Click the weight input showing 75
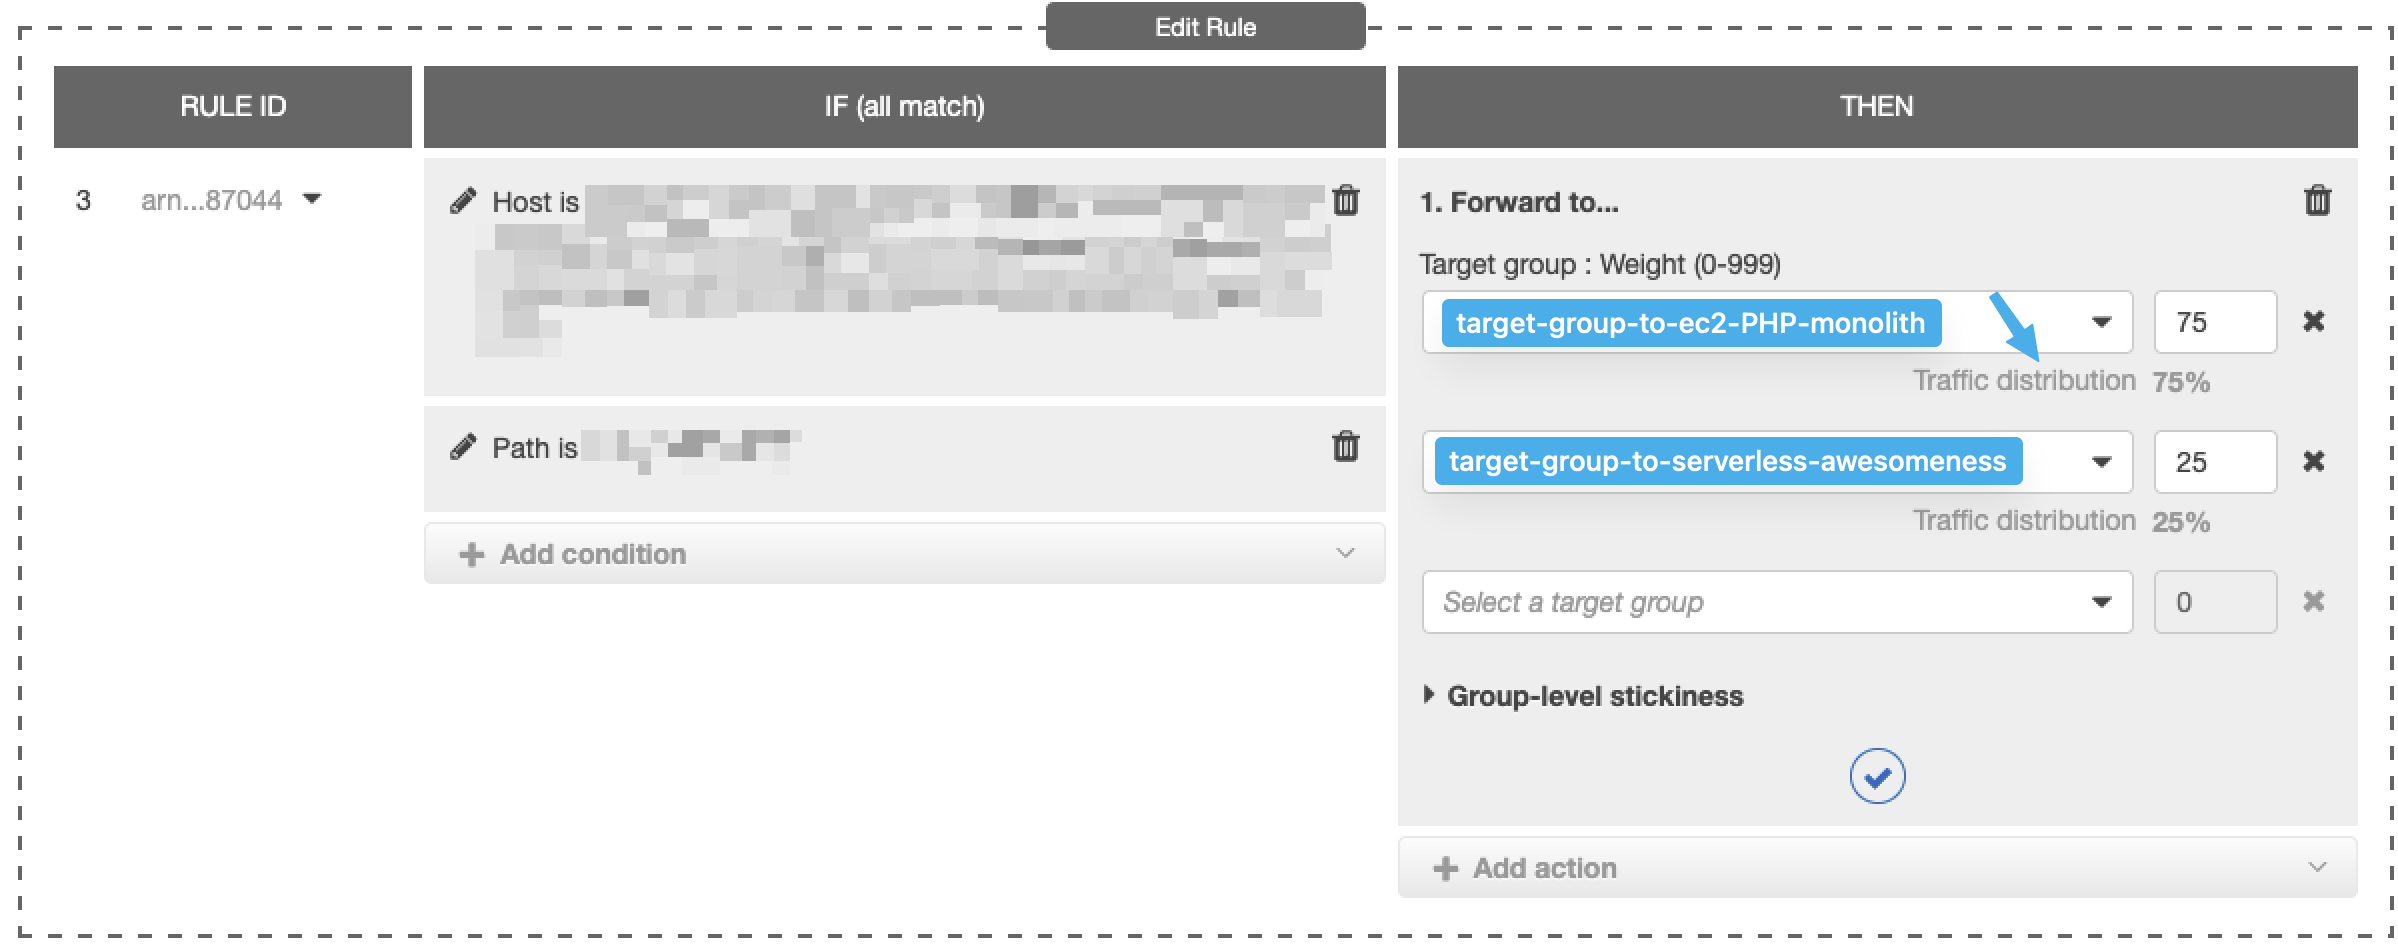The image size is (2398, 946). coord(2215,322)
